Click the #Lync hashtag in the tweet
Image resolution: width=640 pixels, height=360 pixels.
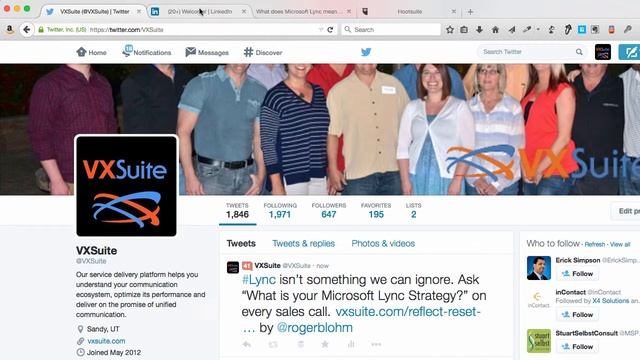point(259,280)
